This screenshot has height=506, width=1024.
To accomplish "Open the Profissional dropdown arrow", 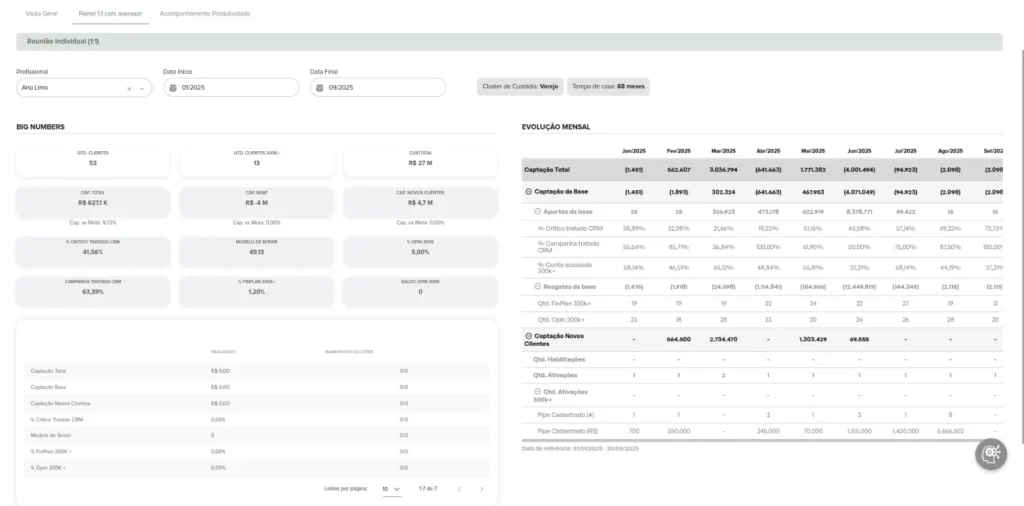I will [x=141, y=88].
